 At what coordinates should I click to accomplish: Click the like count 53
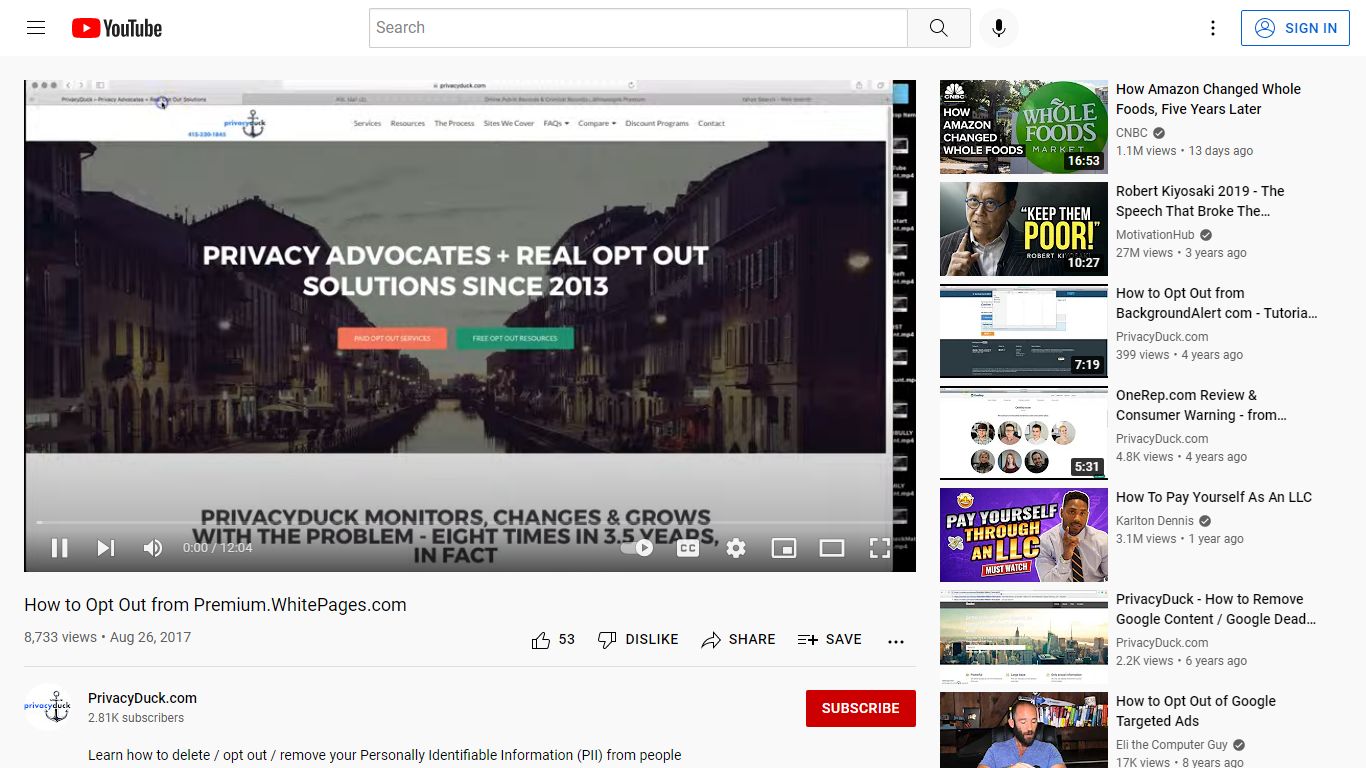pyautogui.click(x=567, y=640)
